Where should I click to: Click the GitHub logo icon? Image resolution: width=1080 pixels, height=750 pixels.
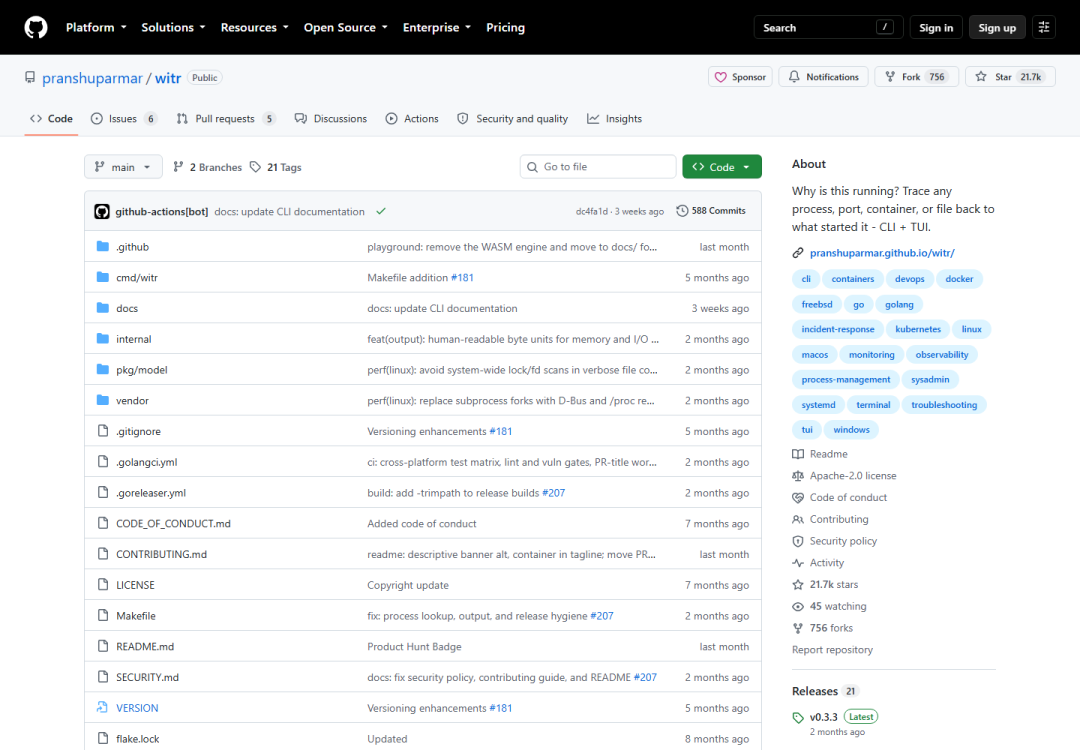[36, 28]
